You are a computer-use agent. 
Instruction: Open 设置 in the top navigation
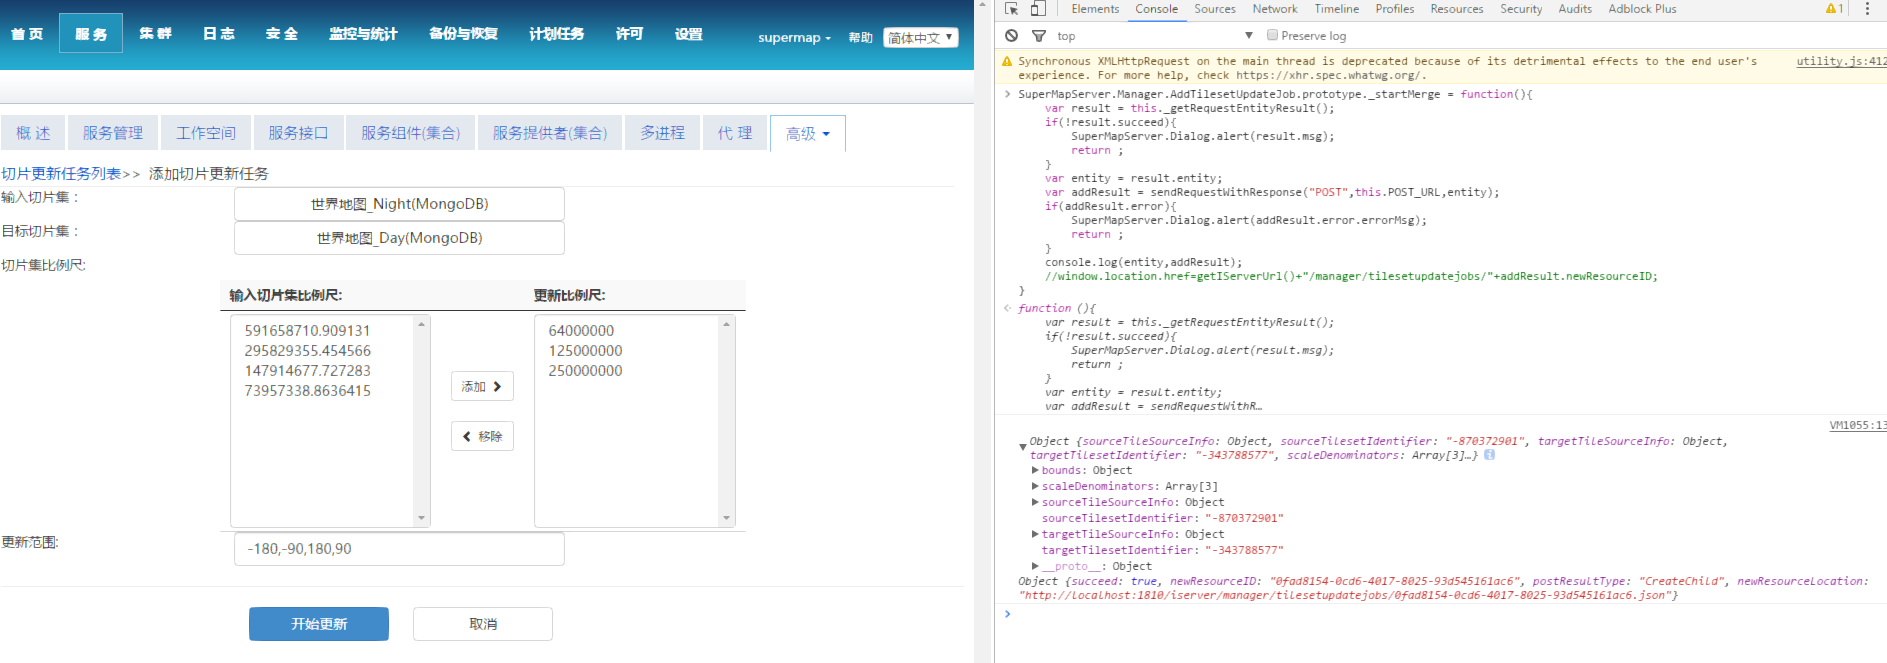coord(688,34)
